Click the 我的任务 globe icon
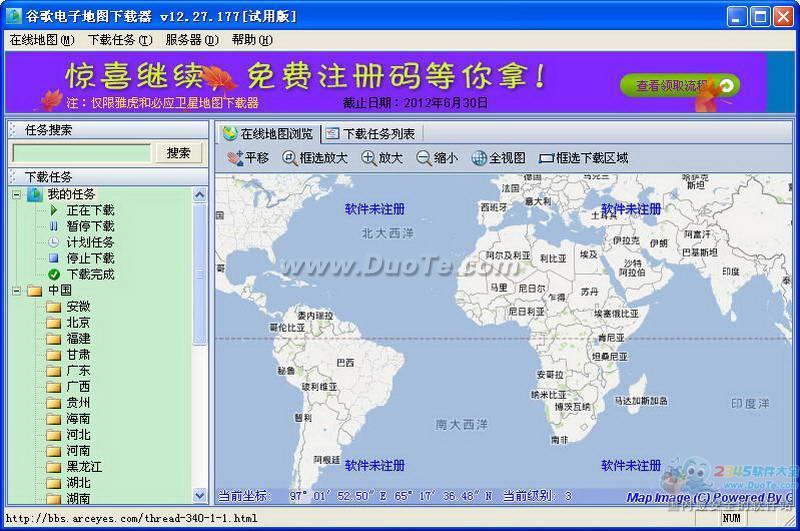Viewport: 800px width, 531px height. [35, 194]
